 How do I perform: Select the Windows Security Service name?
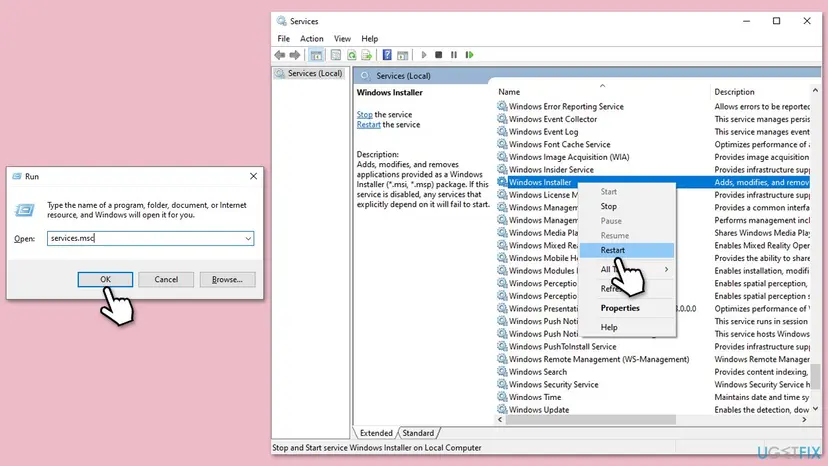(553, 385)
